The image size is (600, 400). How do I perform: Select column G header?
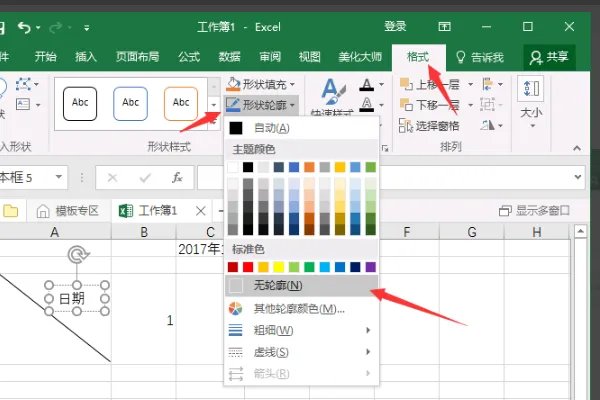tap(471, 232)
